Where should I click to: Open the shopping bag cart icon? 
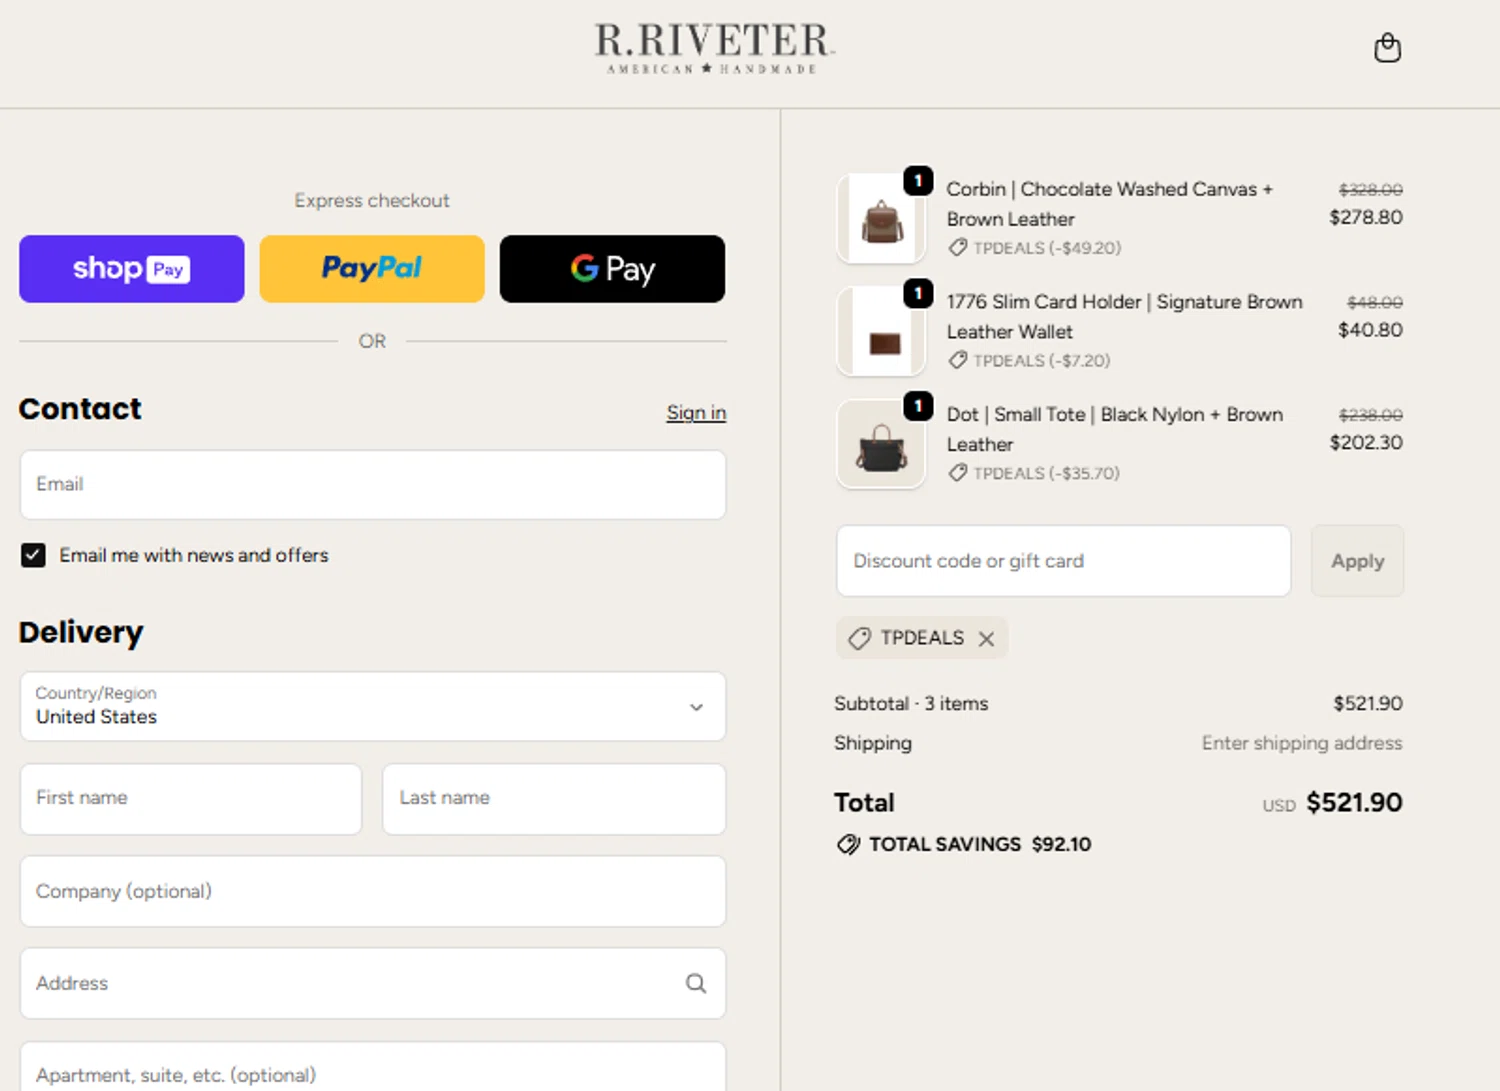(x=1387, y=48)
